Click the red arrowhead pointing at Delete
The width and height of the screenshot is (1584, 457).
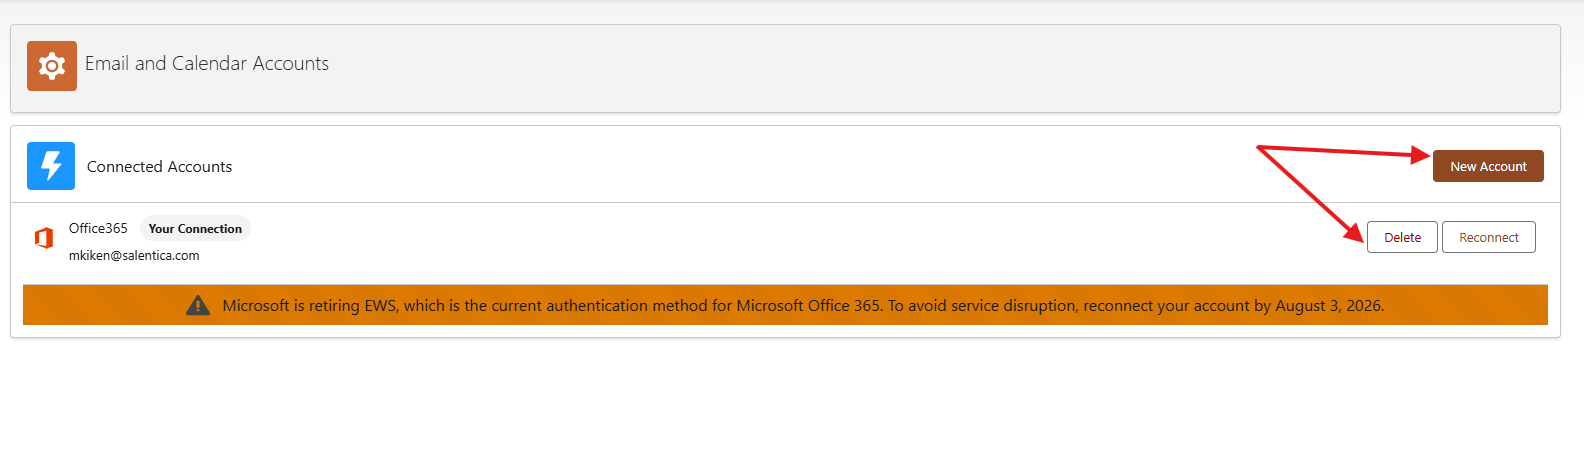pyautogui.click(x=1353, y=234)
